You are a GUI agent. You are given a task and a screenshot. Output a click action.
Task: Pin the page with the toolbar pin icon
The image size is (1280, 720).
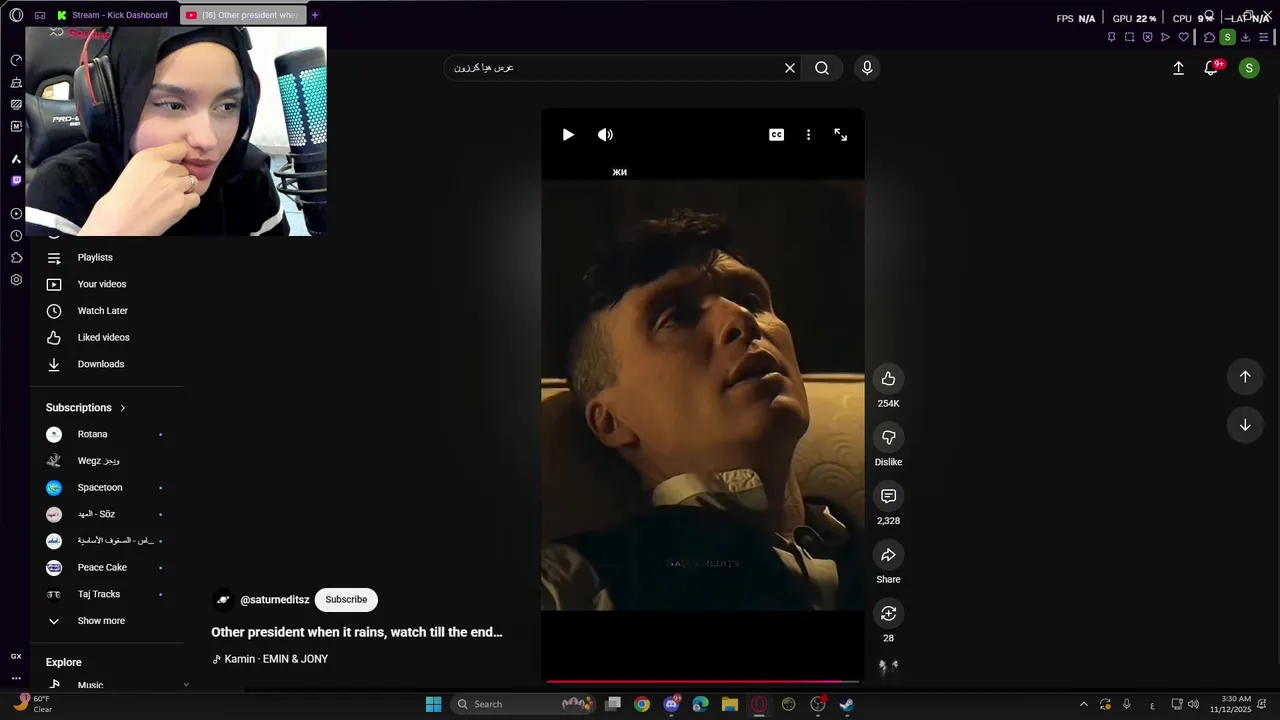click(1111, 37)
